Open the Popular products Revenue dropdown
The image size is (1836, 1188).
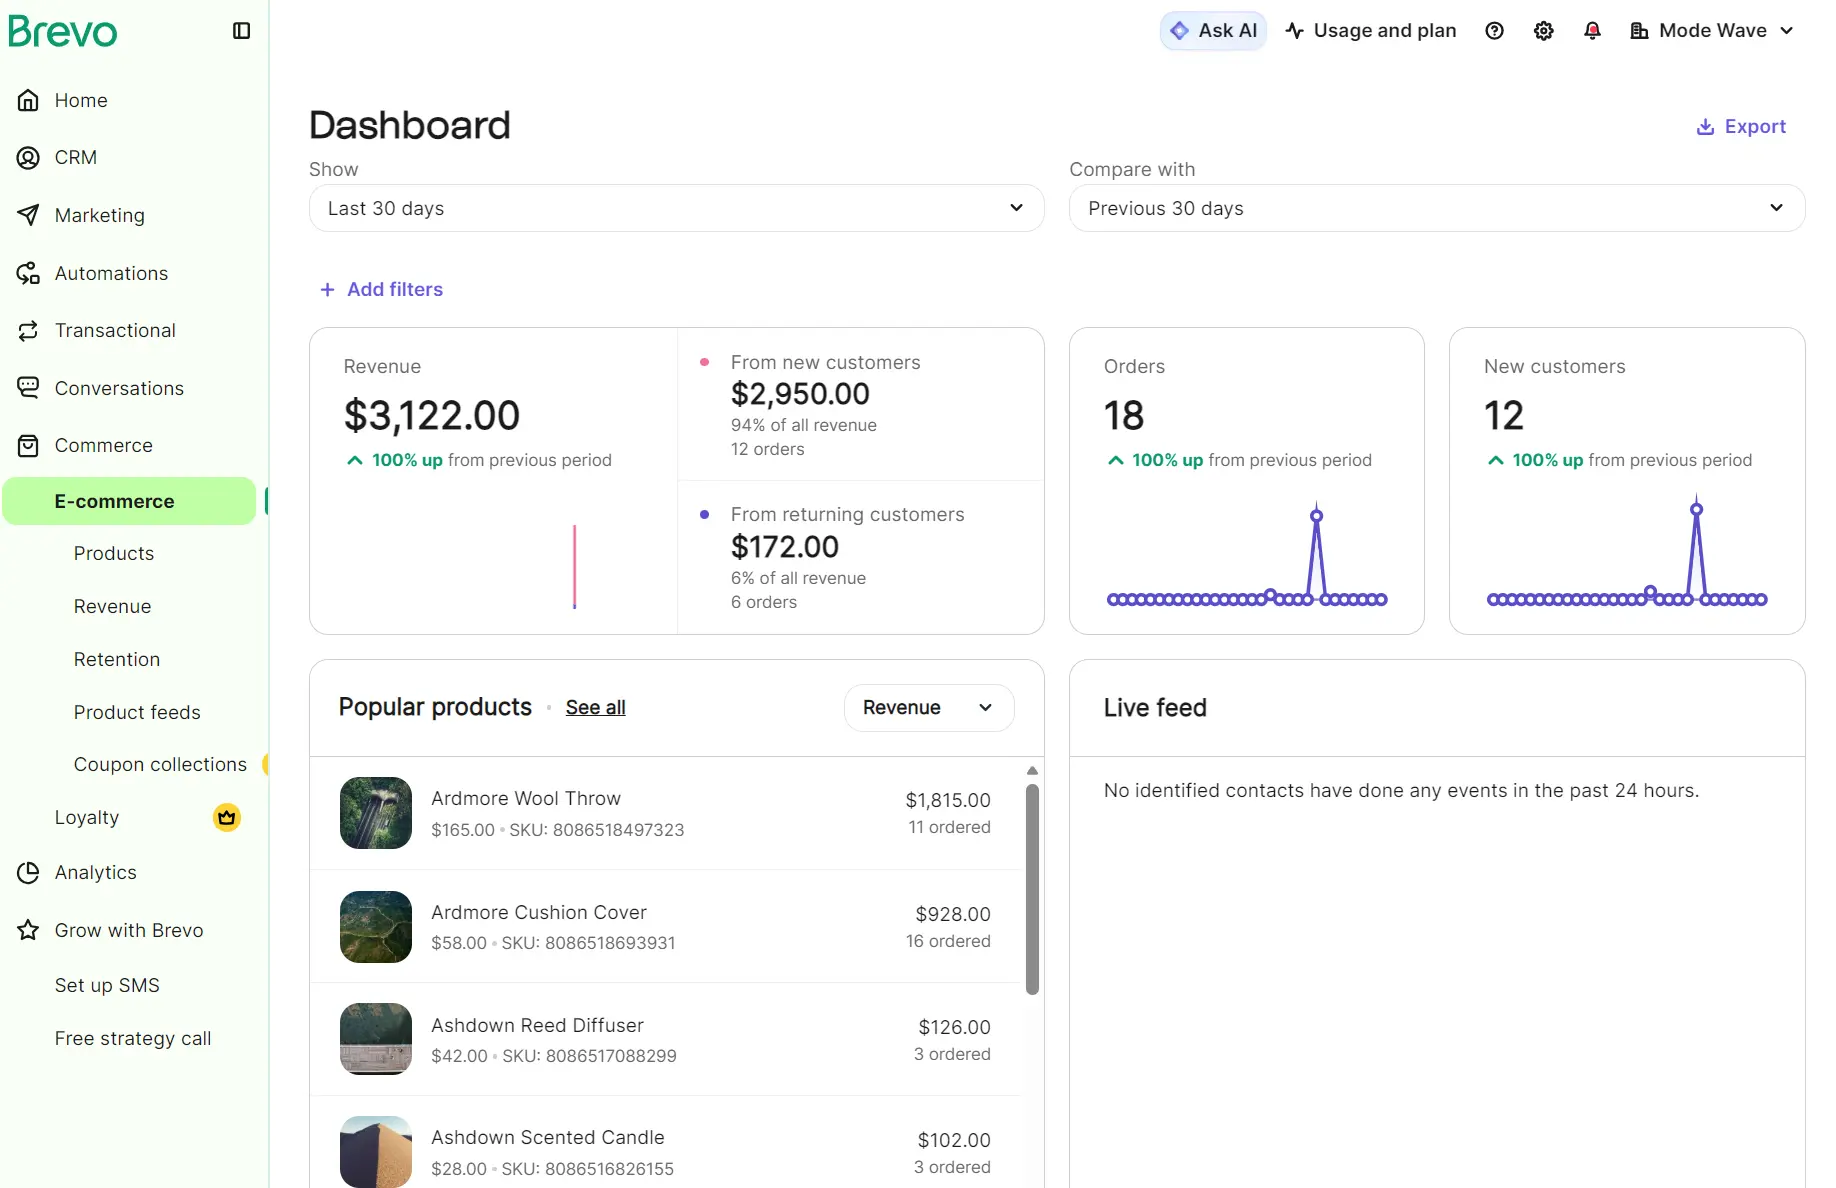(929, 708)
